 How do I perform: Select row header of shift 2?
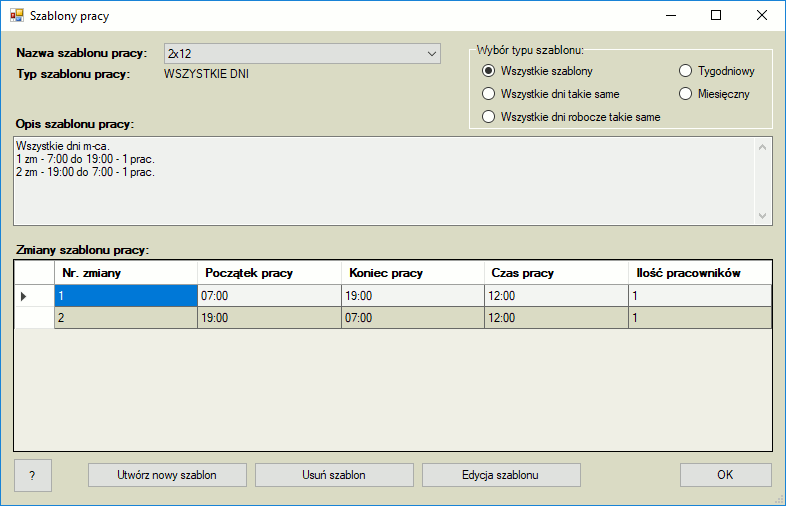[x=34, y=318]
